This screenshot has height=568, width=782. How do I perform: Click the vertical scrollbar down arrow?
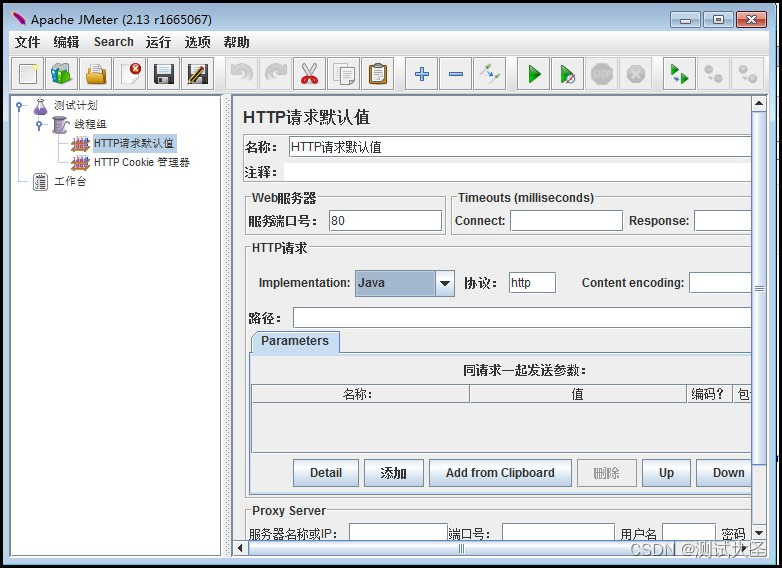(x=759, y=533)
